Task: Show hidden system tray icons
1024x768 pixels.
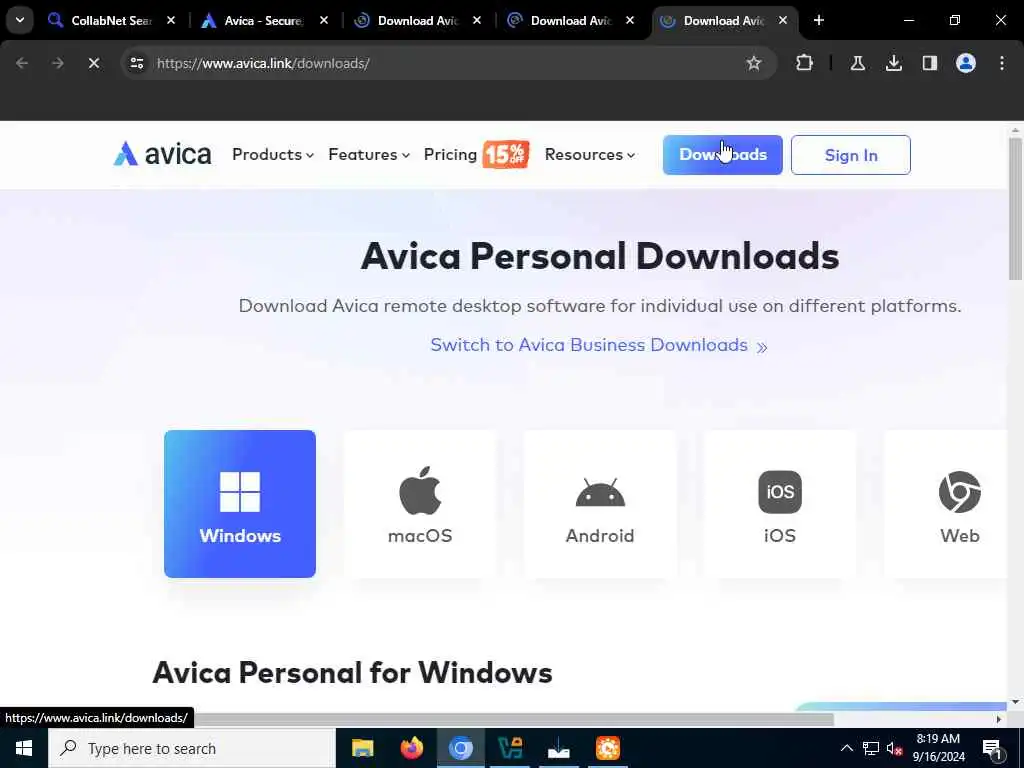Action: pyautogui.click(x=846, y=748)
